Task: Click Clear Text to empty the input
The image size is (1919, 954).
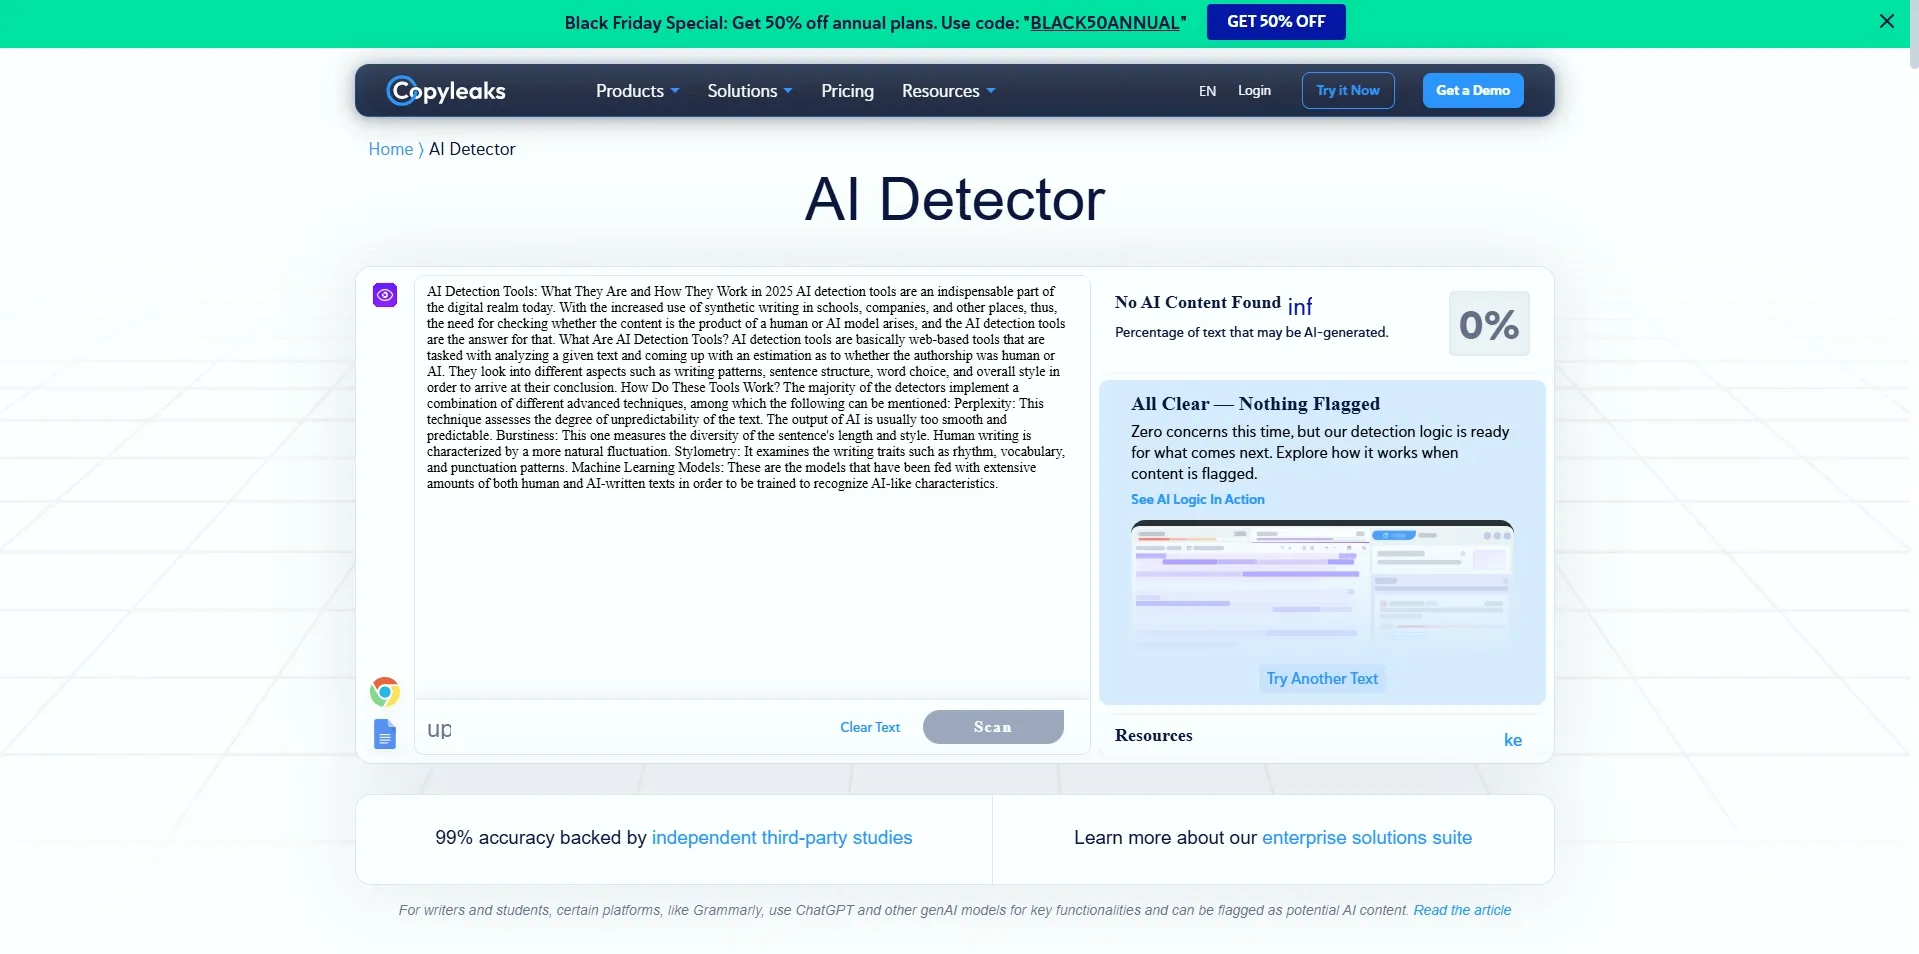Action: point(869,727)
